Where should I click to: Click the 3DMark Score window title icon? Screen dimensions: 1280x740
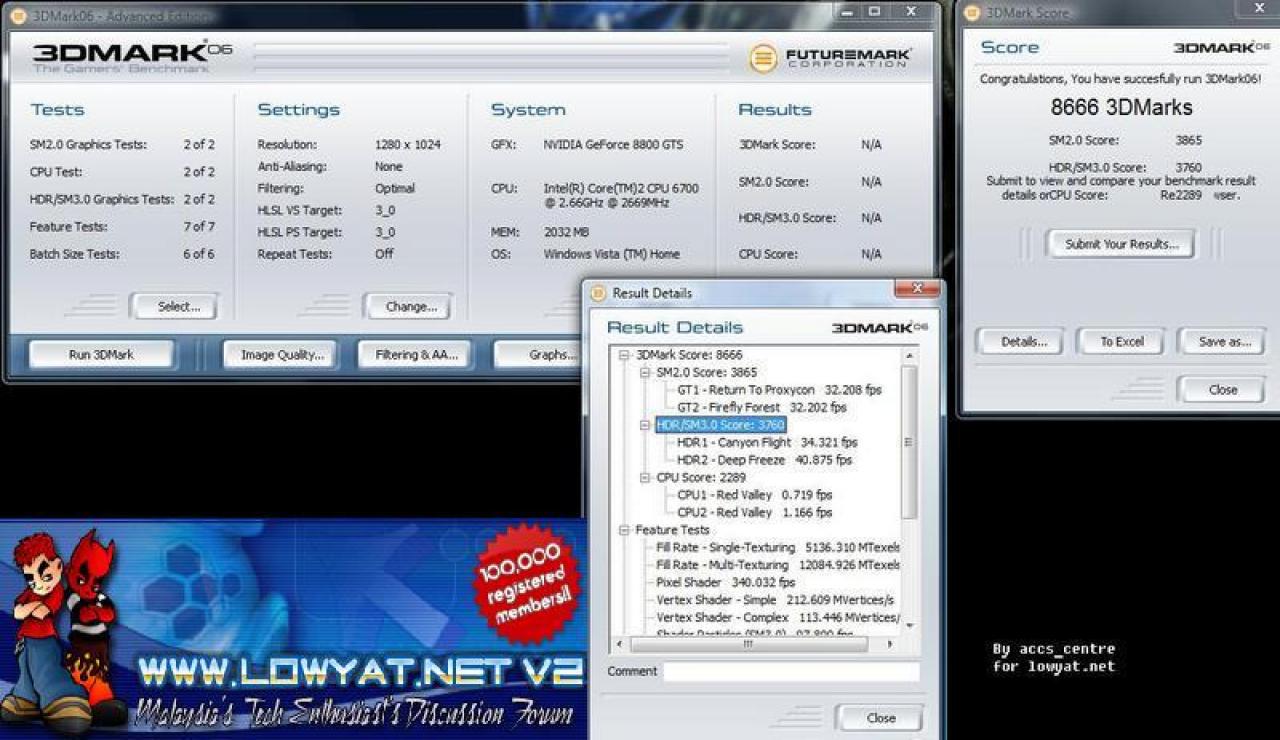pyautogui.click(x=971, y=13)
